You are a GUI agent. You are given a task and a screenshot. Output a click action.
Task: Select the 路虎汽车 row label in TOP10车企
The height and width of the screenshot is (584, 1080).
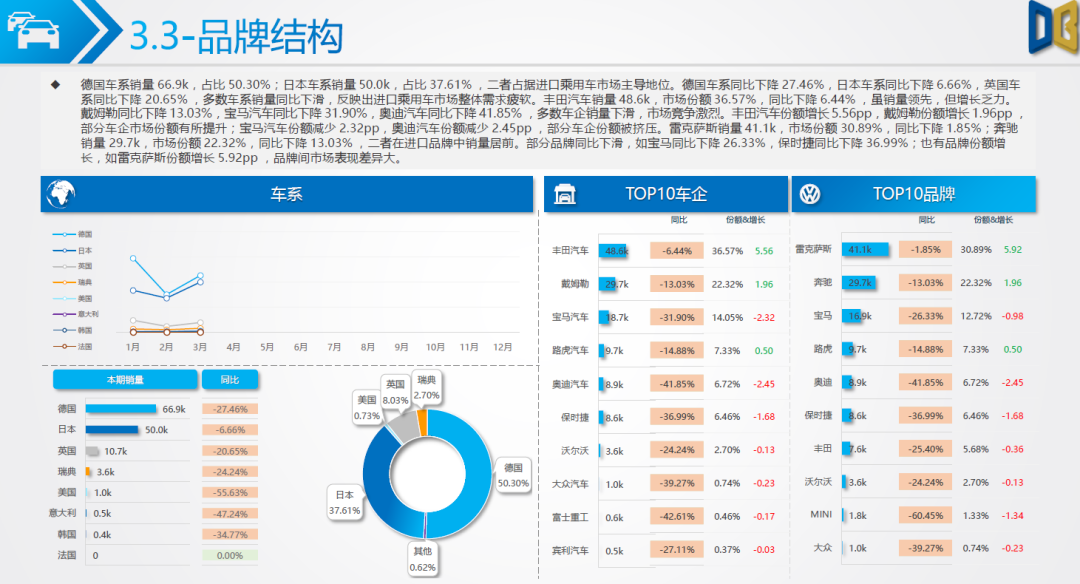coord(570,351)
